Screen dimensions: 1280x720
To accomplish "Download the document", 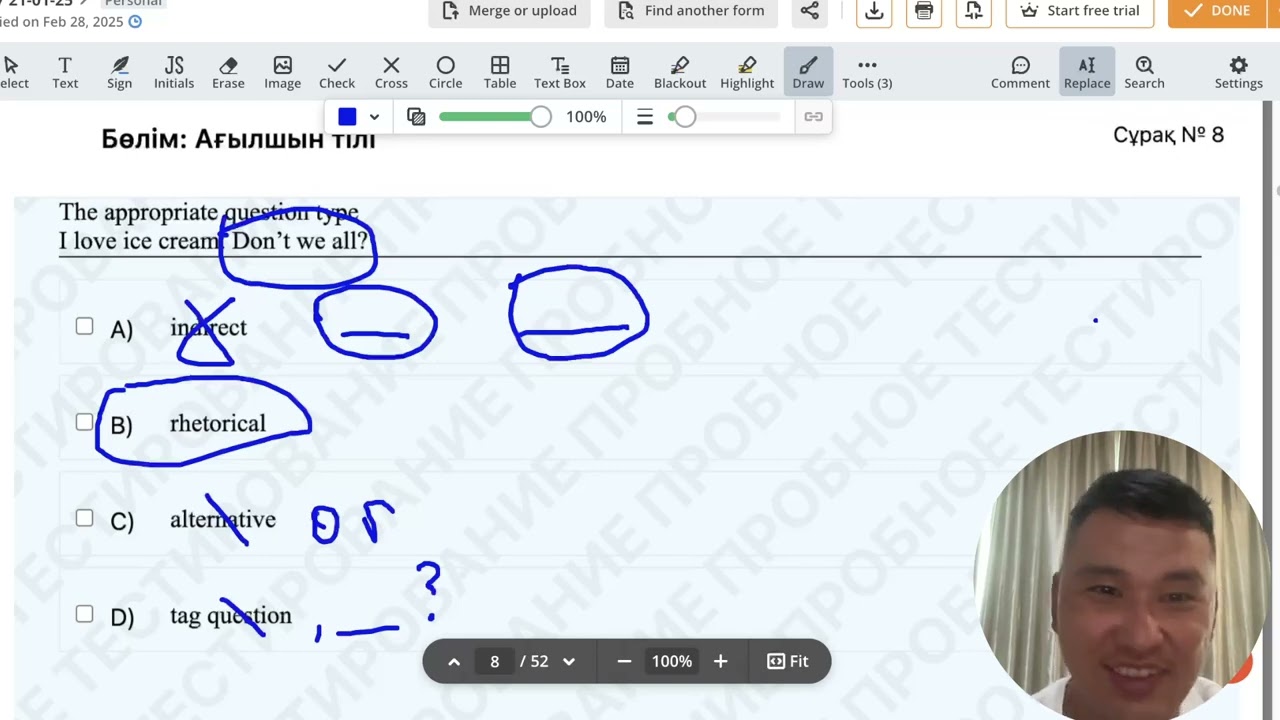I will [874, 11].
